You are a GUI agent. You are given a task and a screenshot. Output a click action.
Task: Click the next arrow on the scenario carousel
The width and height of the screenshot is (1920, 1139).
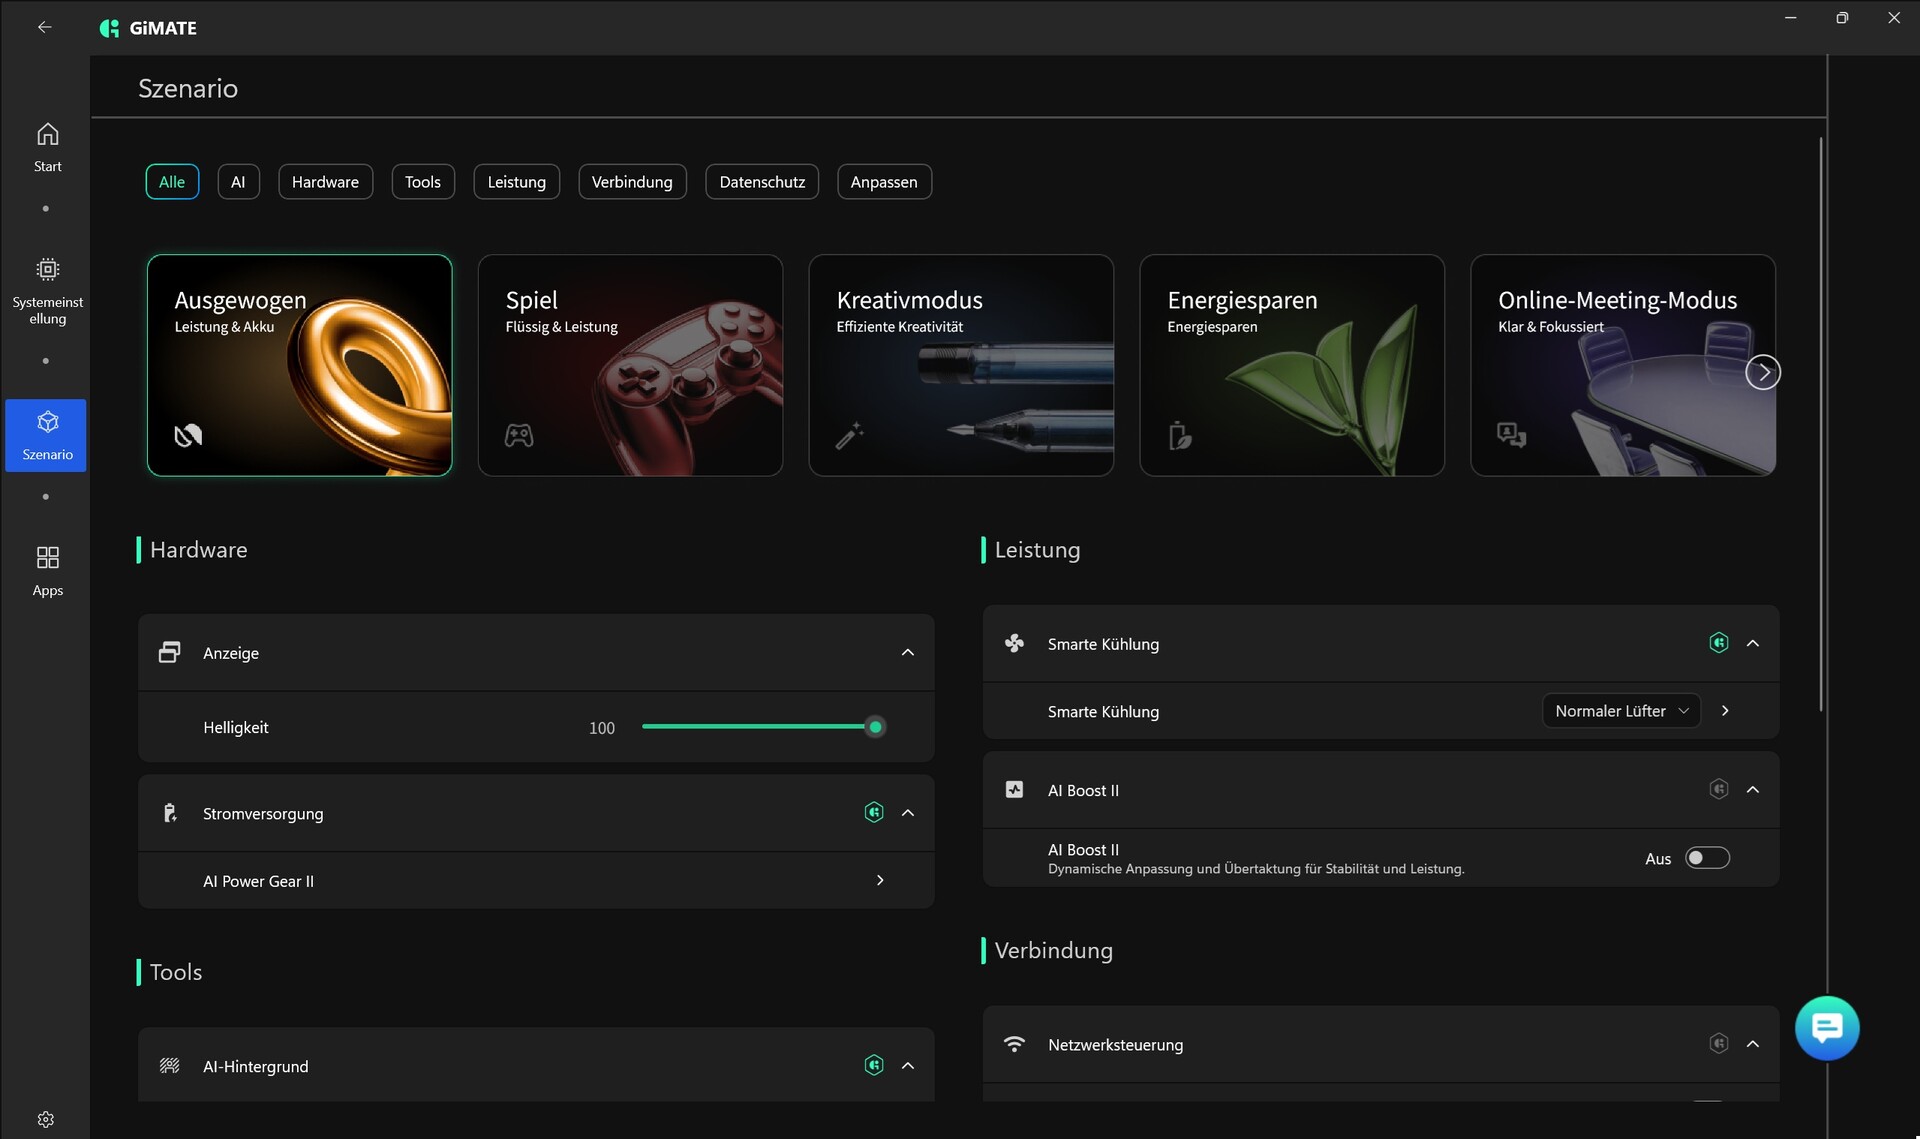pos(1763,373)
